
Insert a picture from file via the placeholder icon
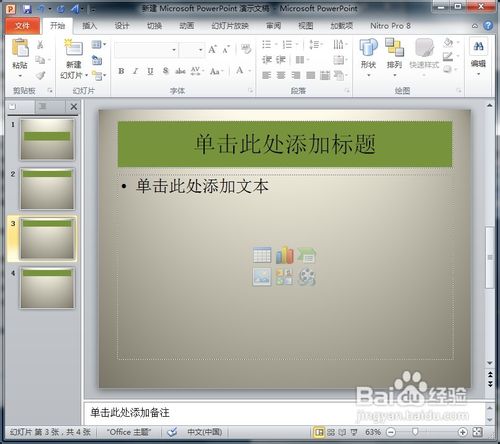[x=262, y=277]
